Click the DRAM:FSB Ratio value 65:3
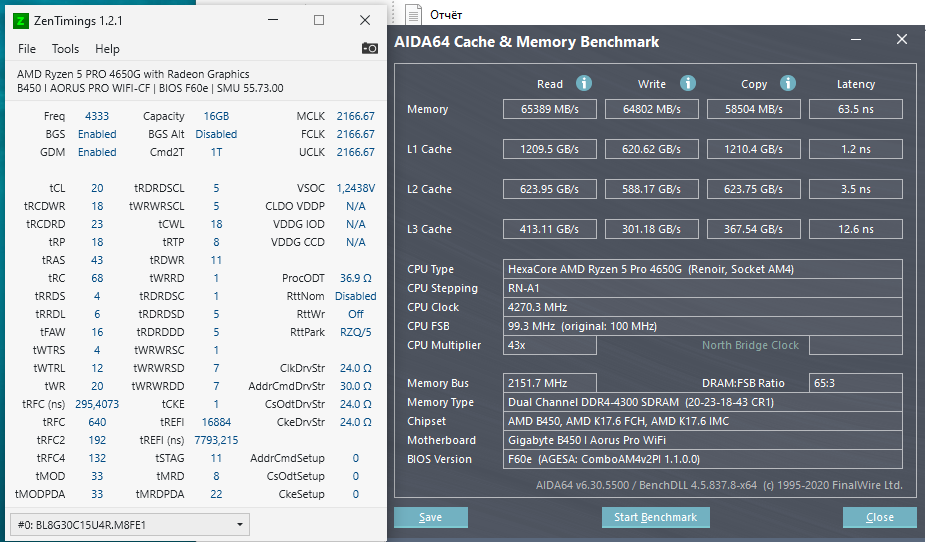 856,383
